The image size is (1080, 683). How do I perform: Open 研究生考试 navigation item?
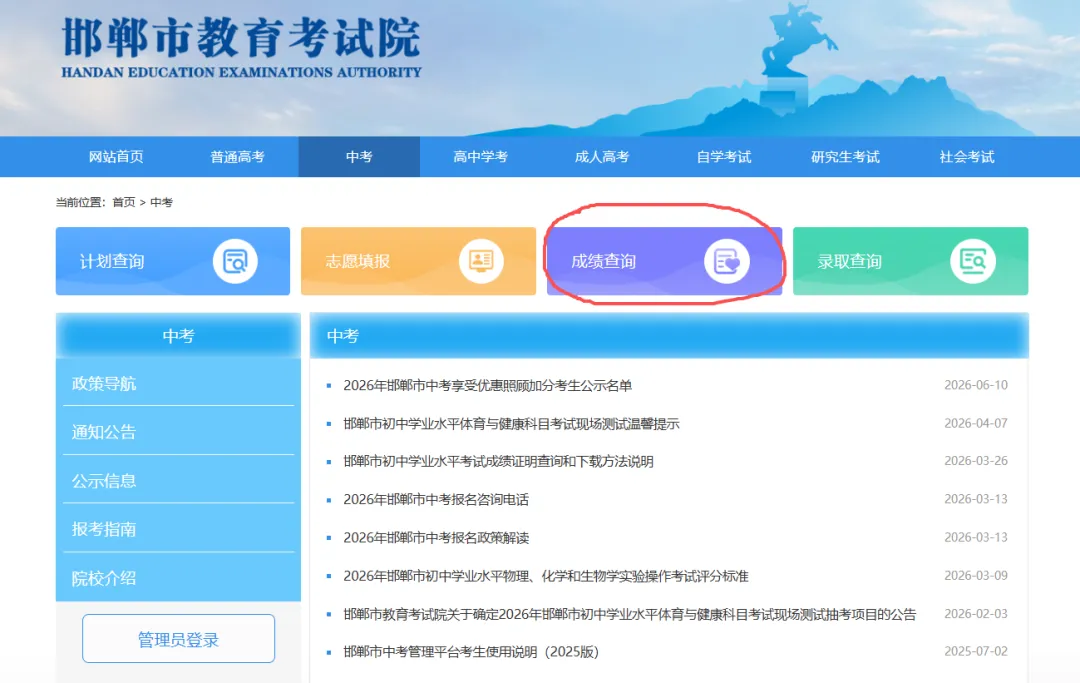coord(845,157)
